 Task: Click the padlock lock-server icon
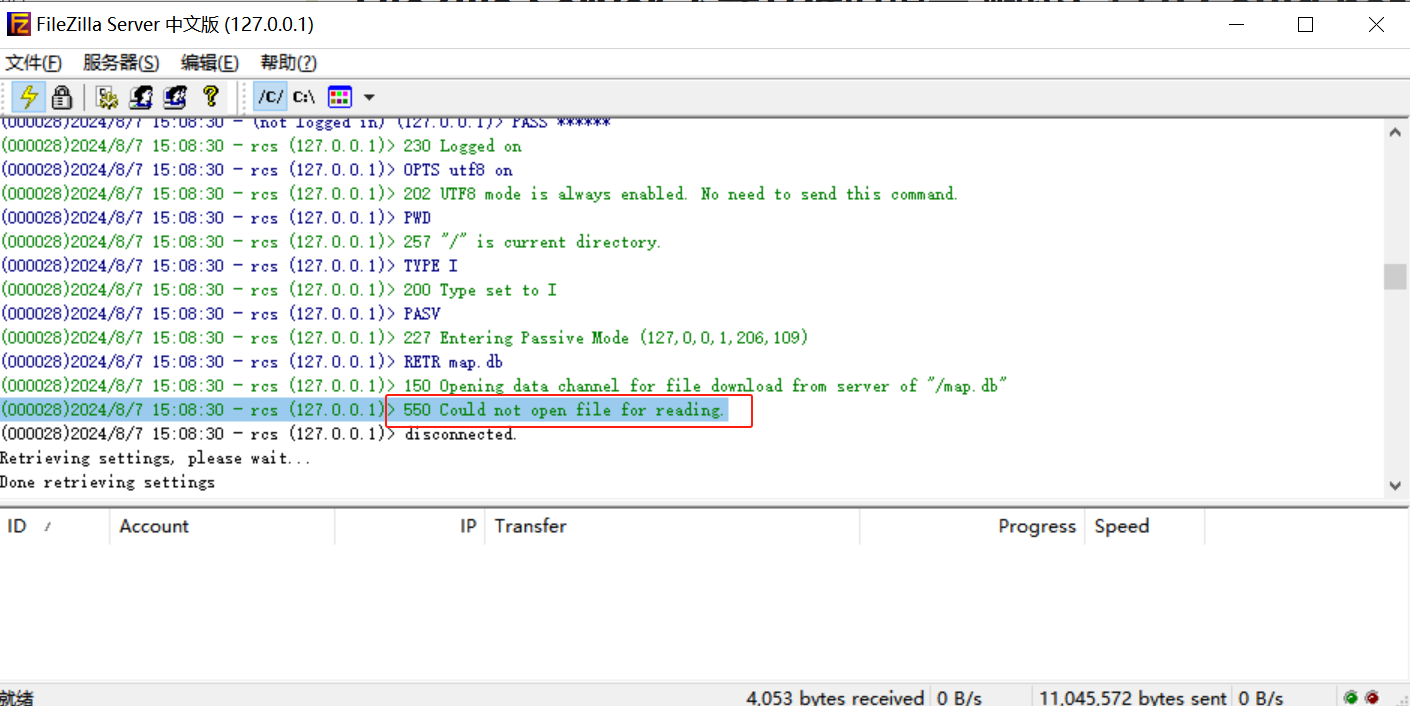point(62,97)
